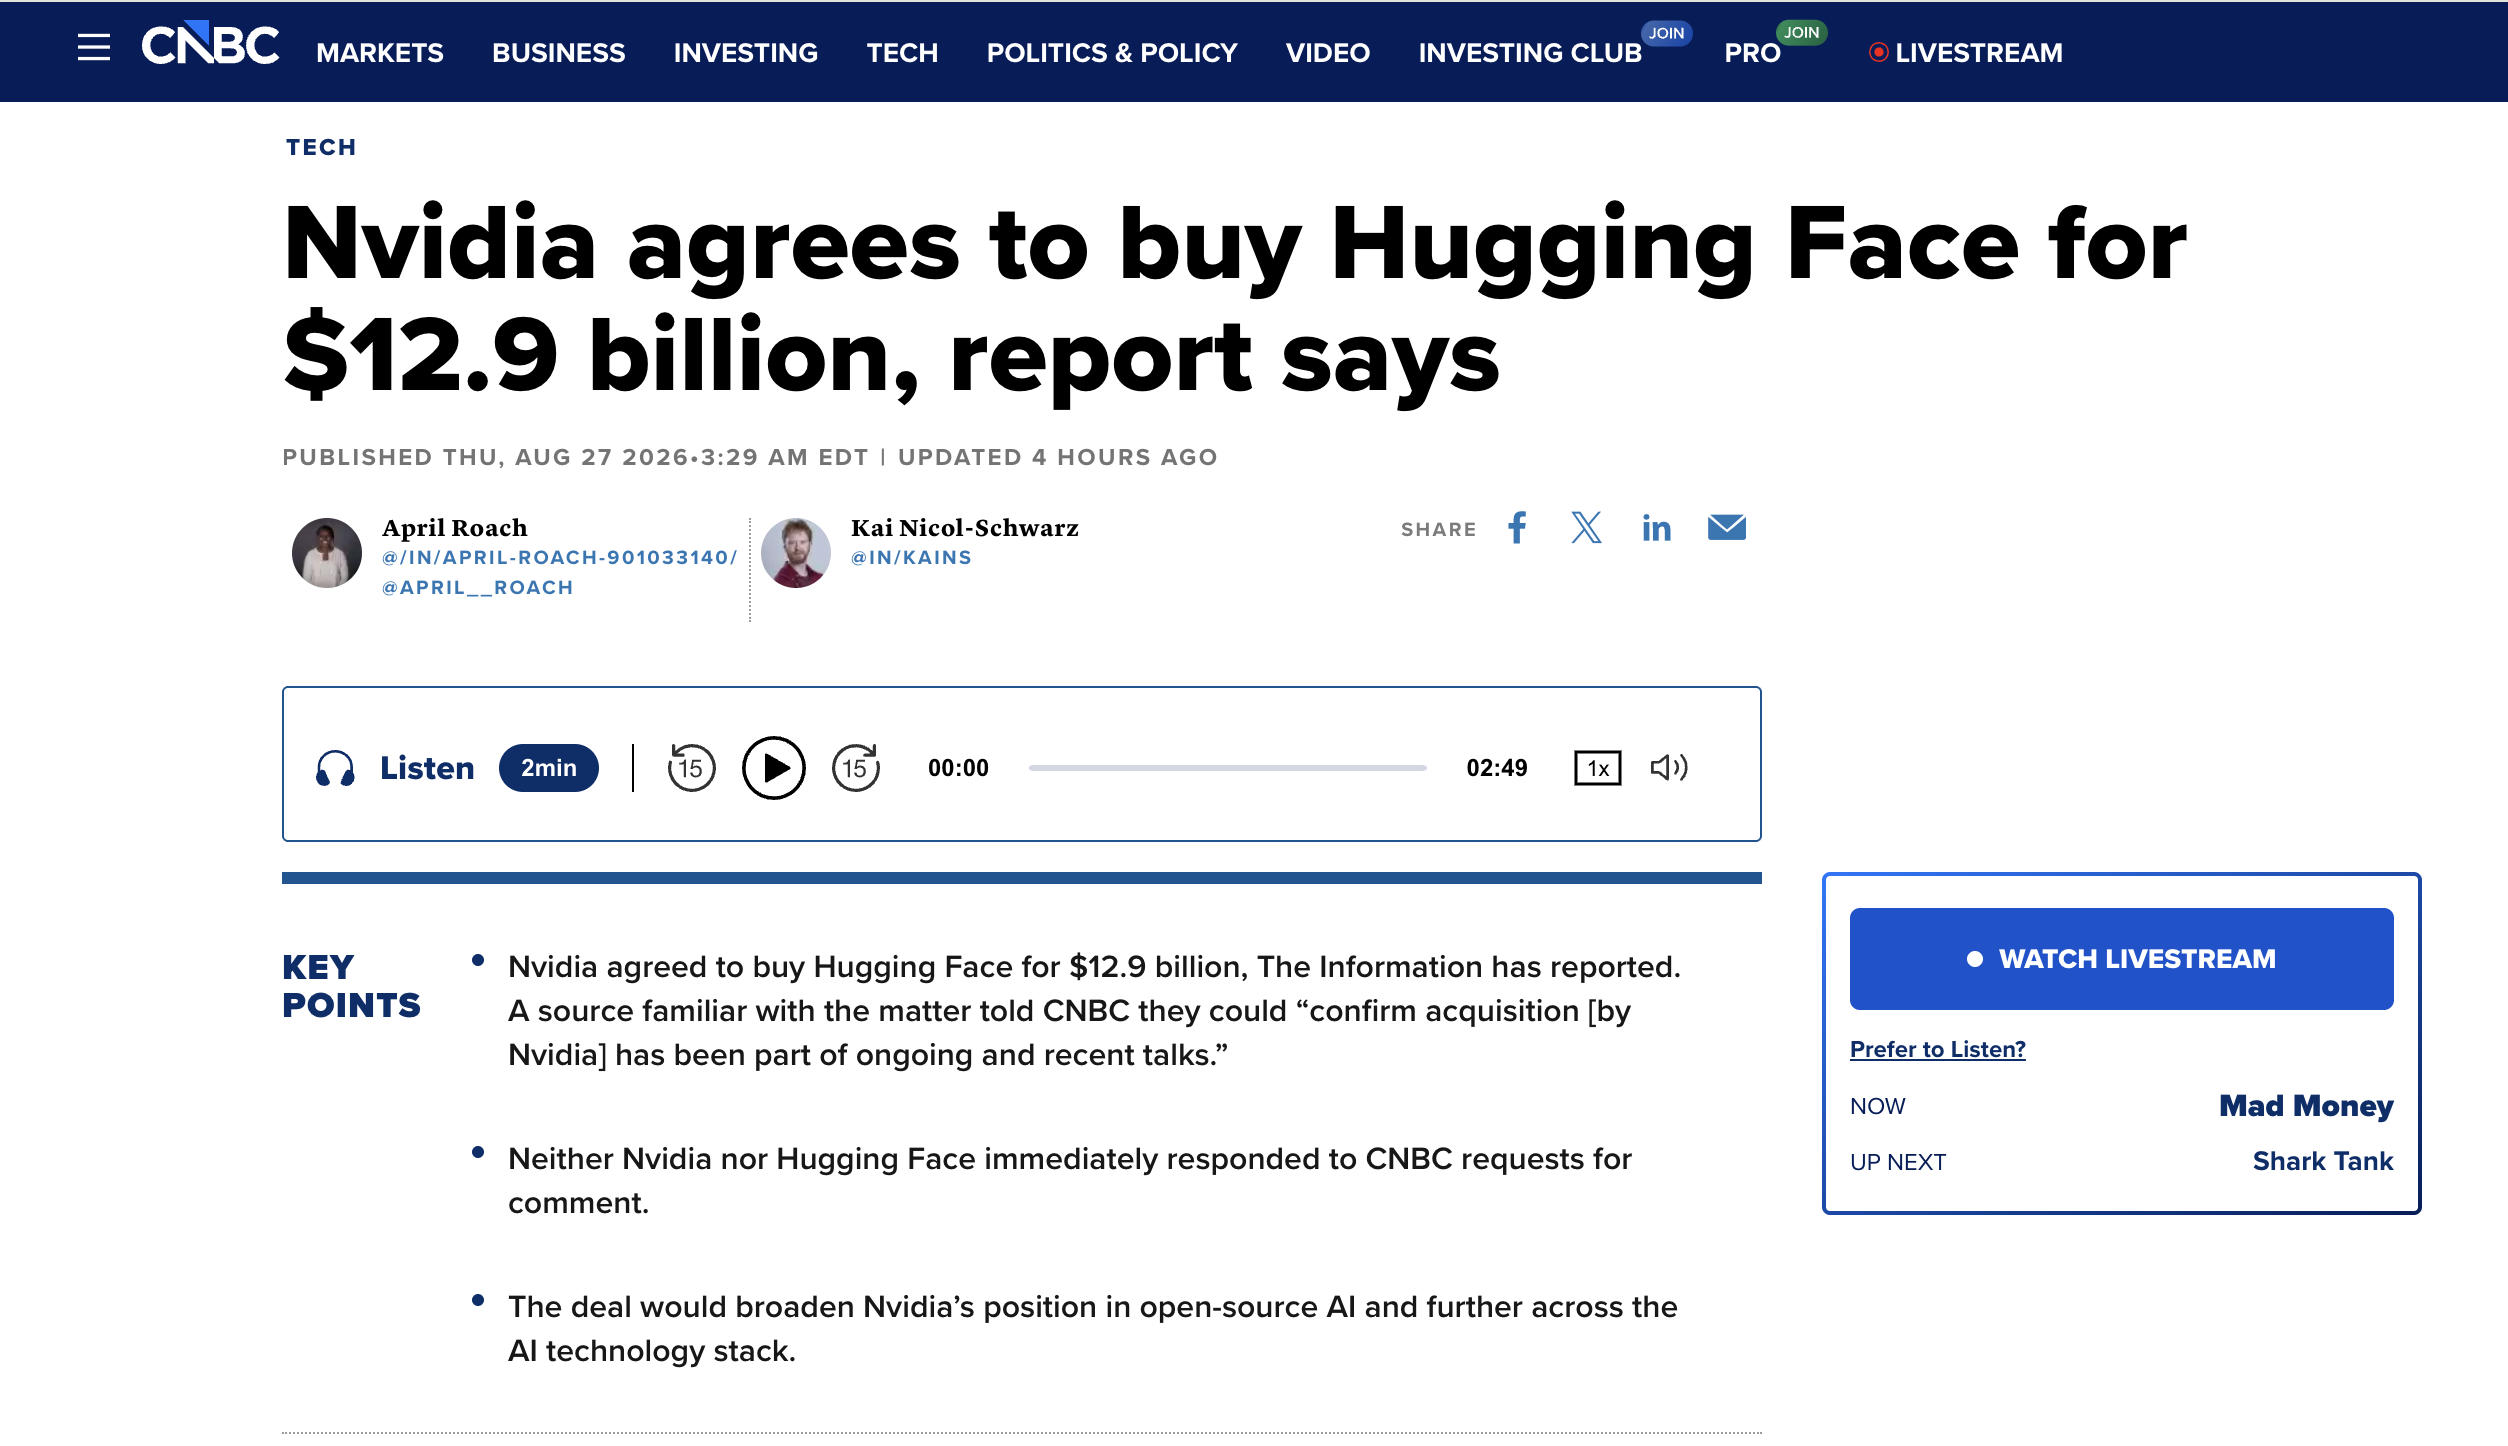This screenshot has width=2508, height=1446.
Task: Share article on X
Action: point(1586,528)
